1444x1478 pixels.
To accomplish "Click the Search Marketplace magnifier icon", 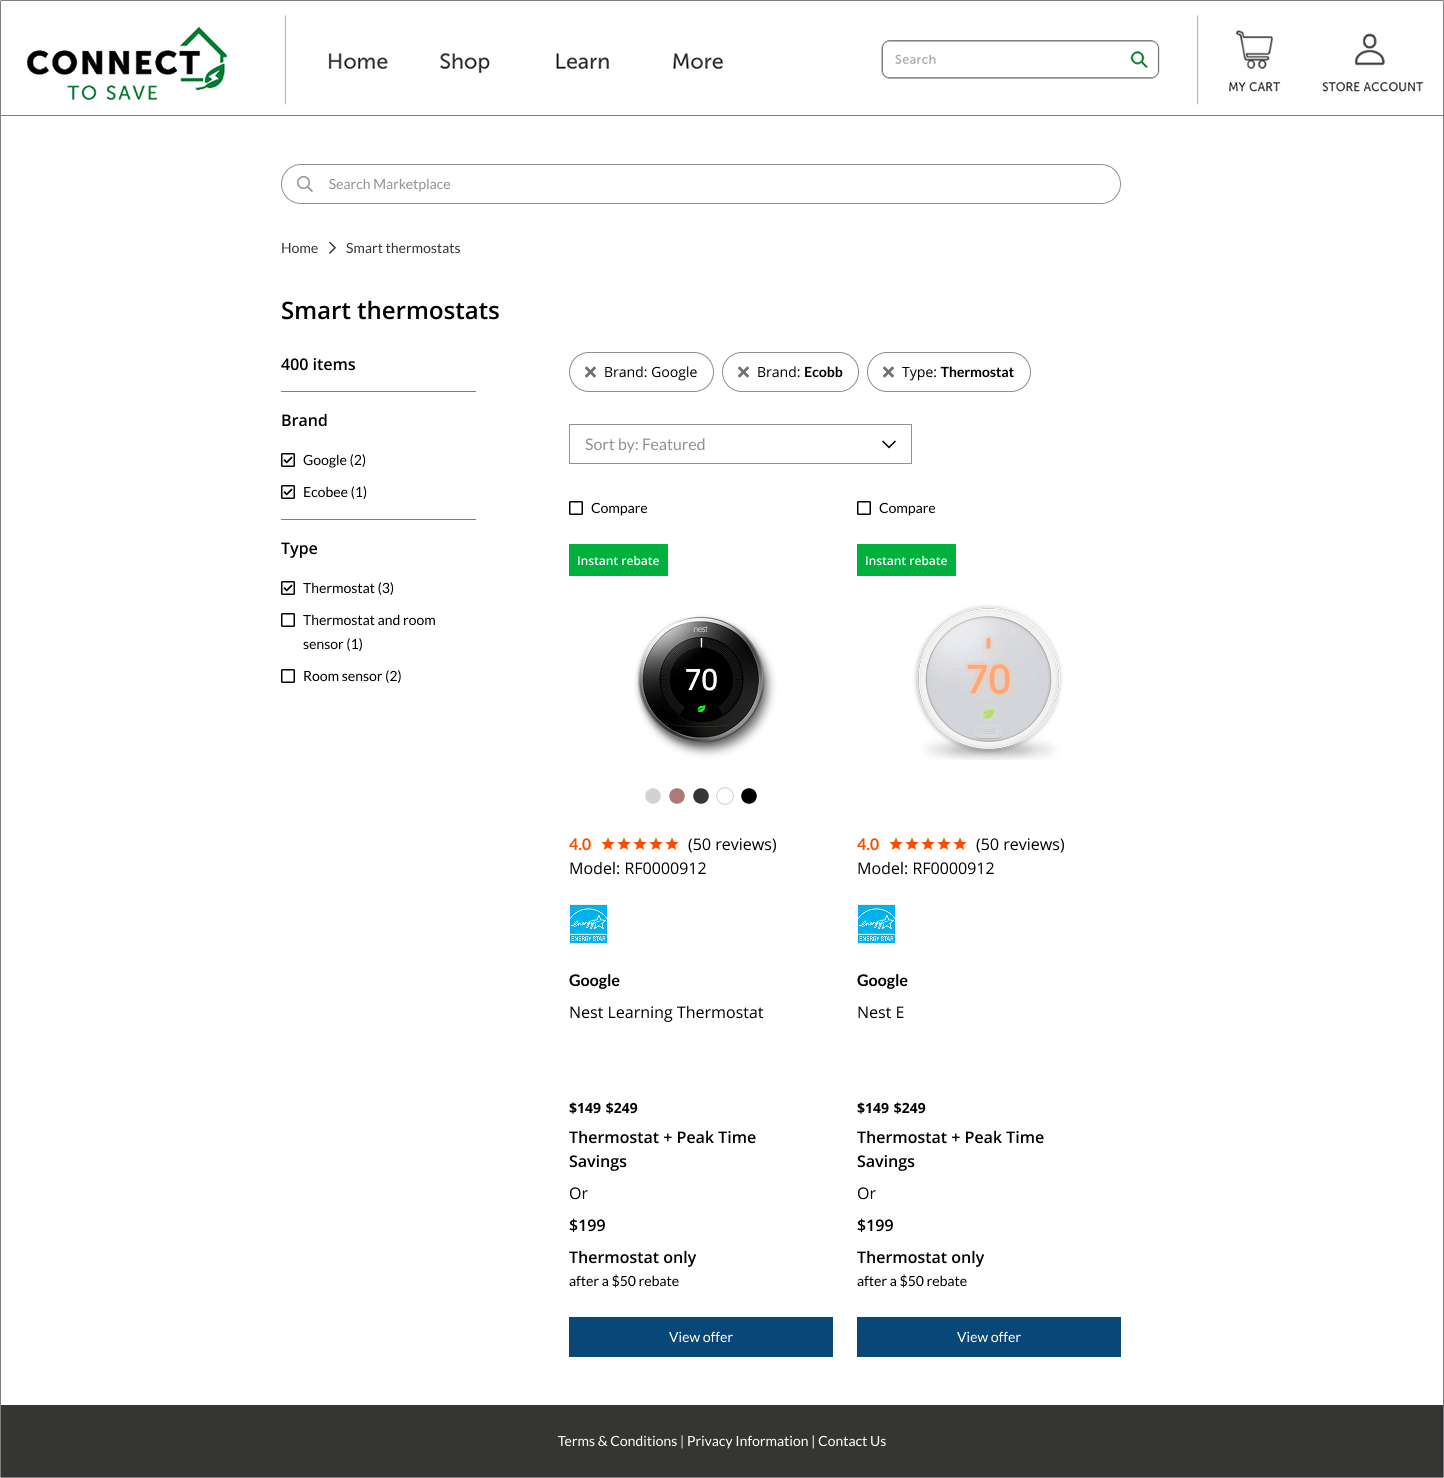I will [x=305, y=184].
